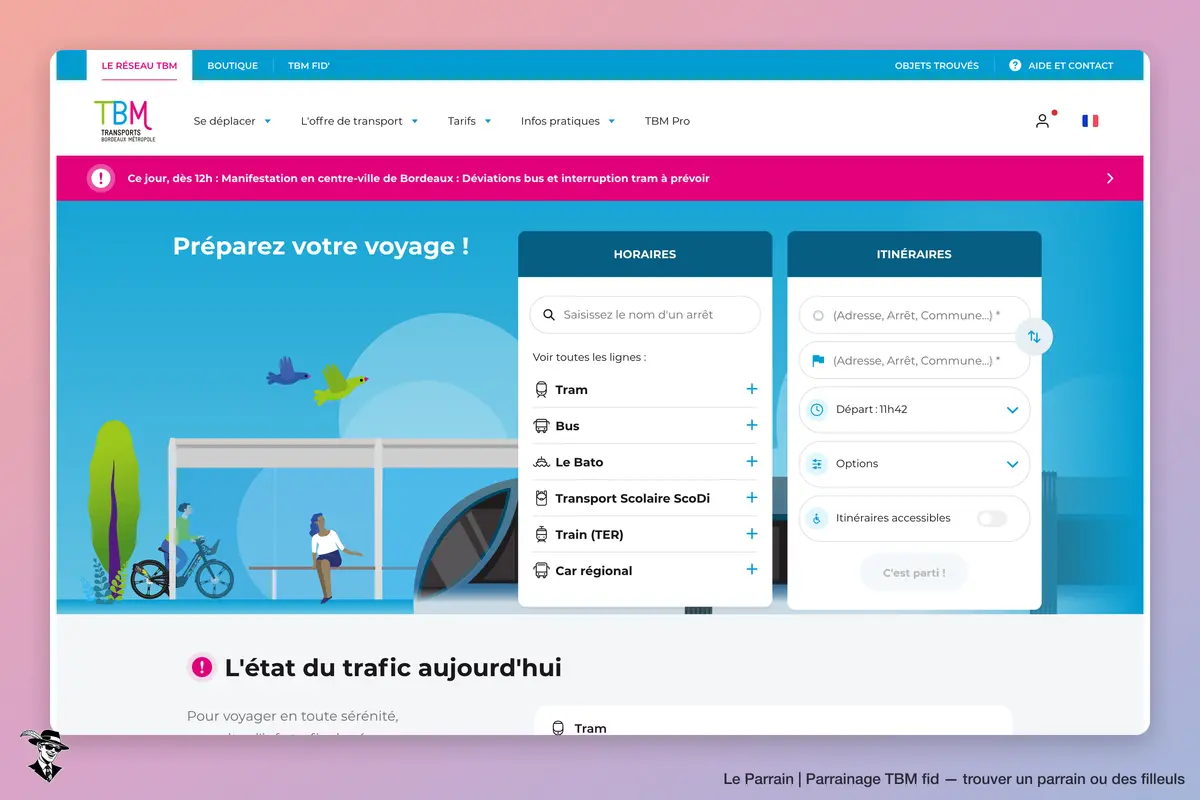This screenshot has width=1200, height=800.
Task: Open the user account icon
Action: [x=1042, y=121]
